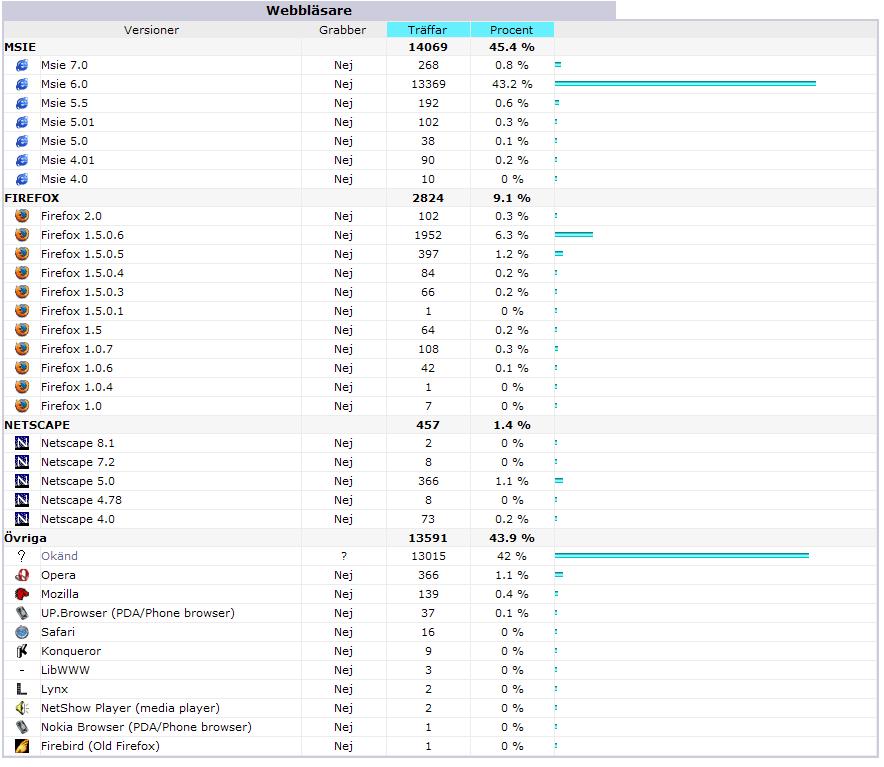Click the 45.4 % MSIE percentage

[x=512, y=47]
